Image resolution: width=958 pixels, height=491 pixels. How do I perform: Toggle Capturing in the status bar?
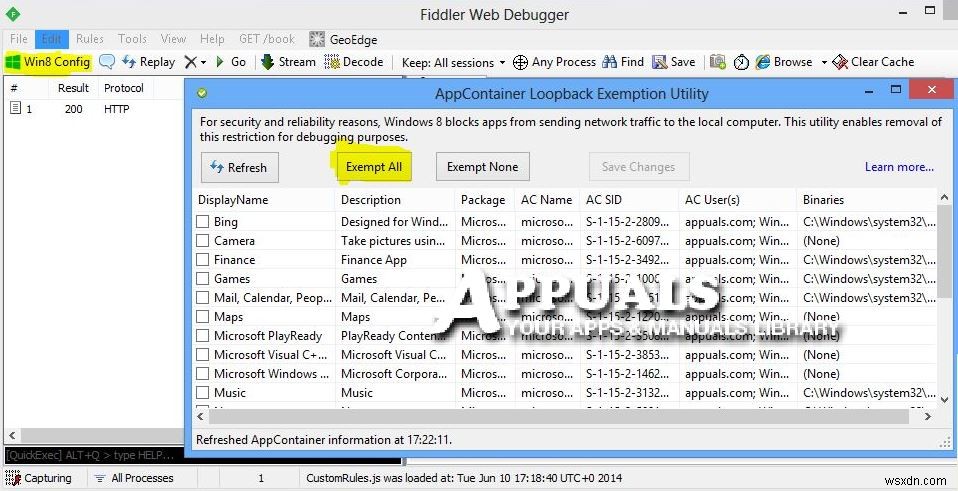point(39,478)
